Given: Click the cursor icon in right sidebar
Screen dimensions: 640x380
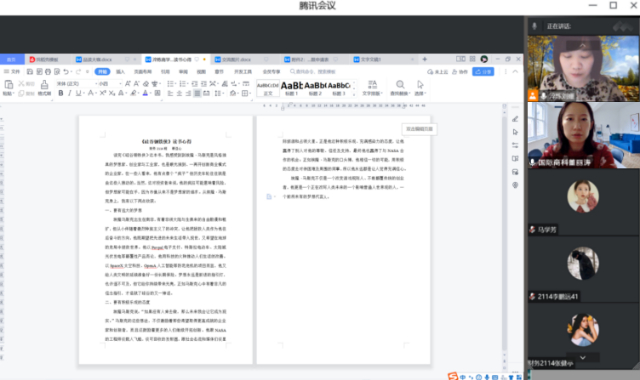Looking at the screenshot, I should [x=515, y=132].
